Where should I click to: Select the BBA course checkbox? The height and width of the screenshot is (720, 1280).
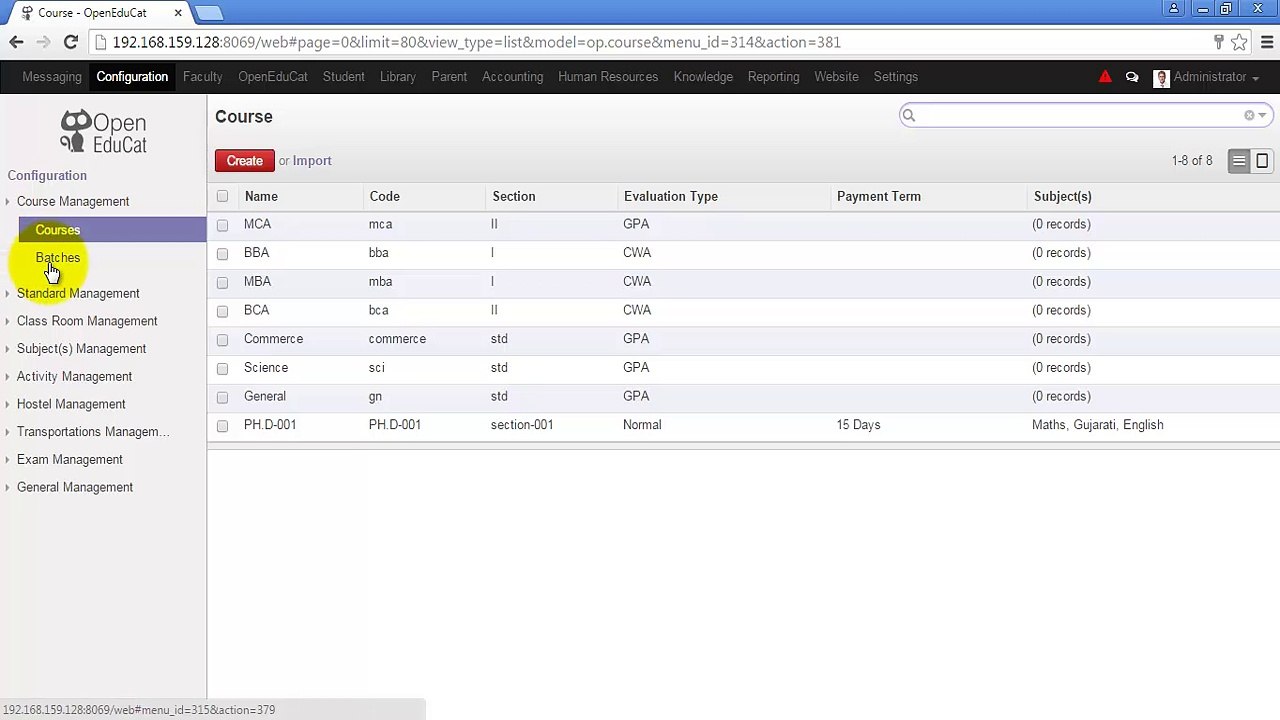tap(222, 254)
